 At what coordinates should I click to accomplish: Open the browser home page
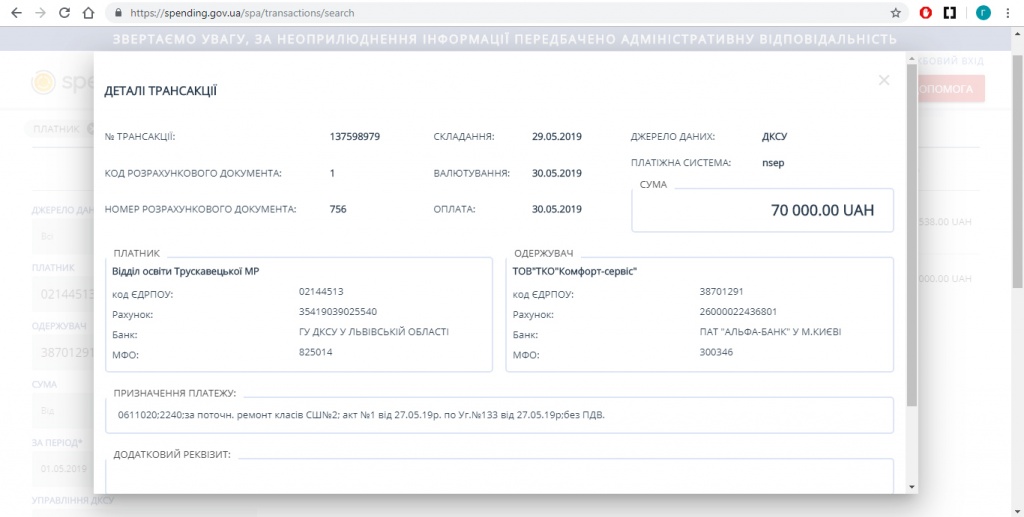point(88,13)
